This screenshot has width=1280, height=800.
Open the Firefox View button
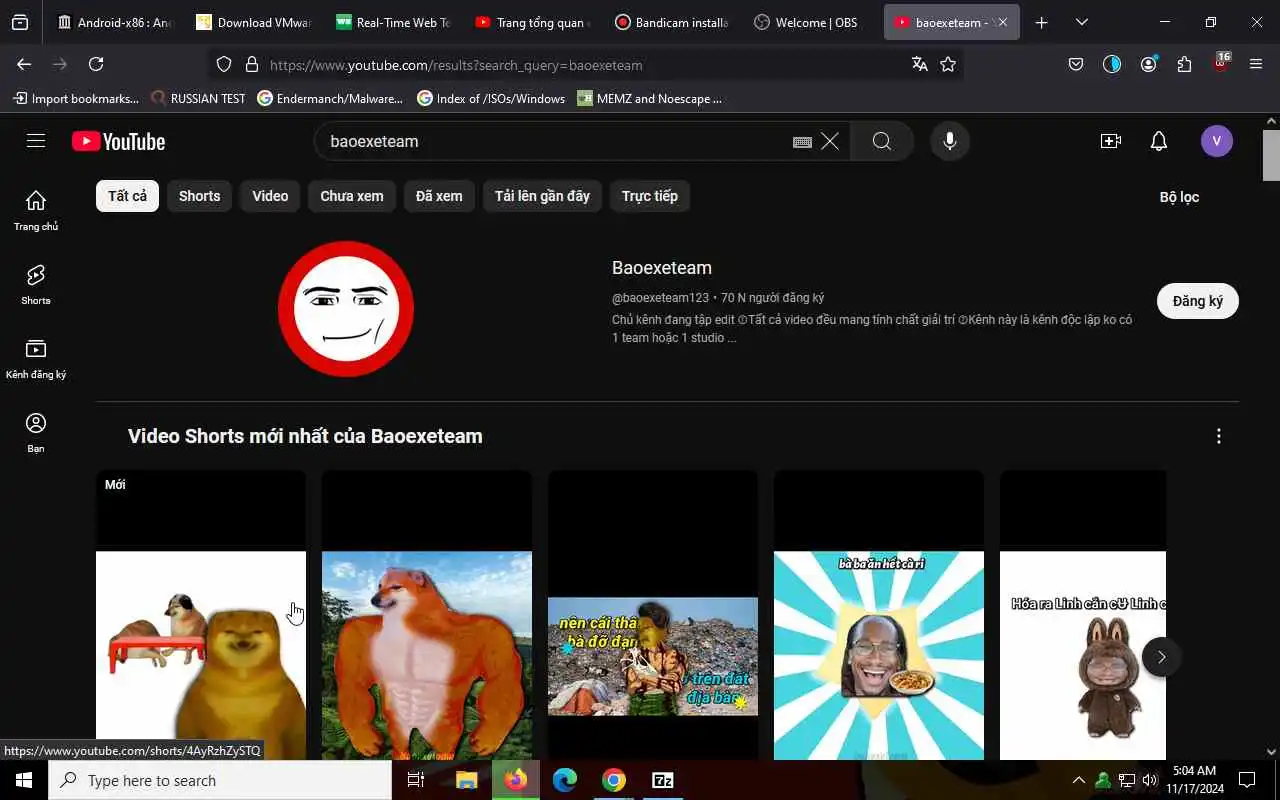[20, 22]
